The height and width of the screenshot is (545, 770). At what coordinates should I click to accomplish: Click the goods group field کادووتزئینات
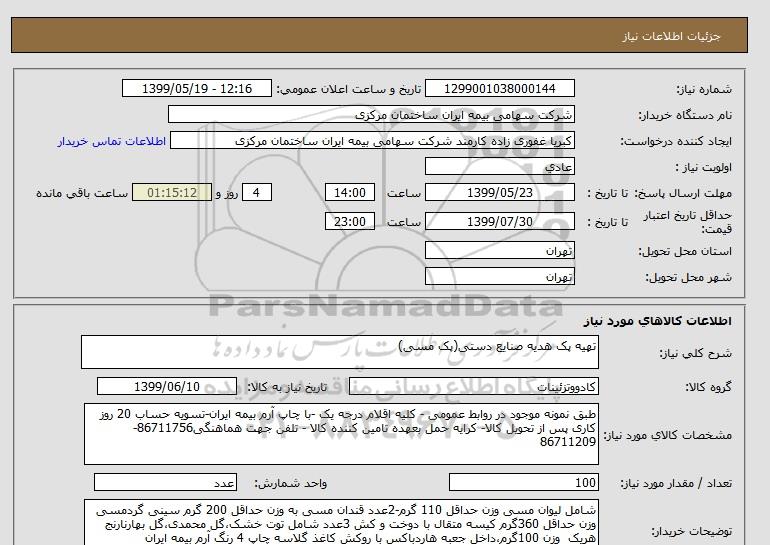pyautogui.click(x=473, y=386)
